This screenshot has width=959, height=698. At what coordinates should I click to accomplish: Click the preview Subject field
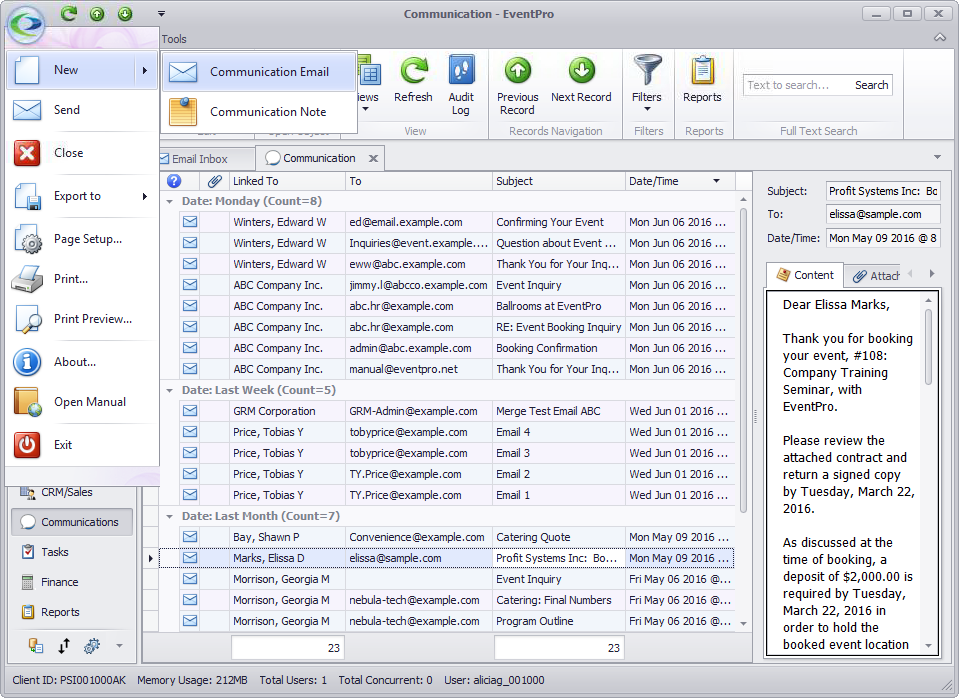(x=883, y=191)
